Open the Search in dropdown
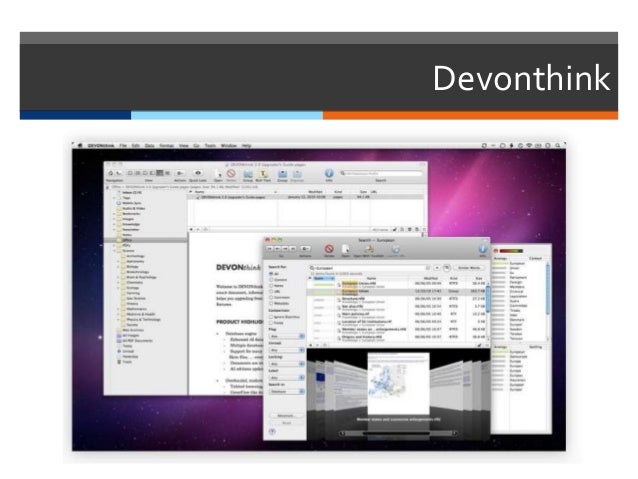The height and width of the screenshot is (479, 638). 286,392
